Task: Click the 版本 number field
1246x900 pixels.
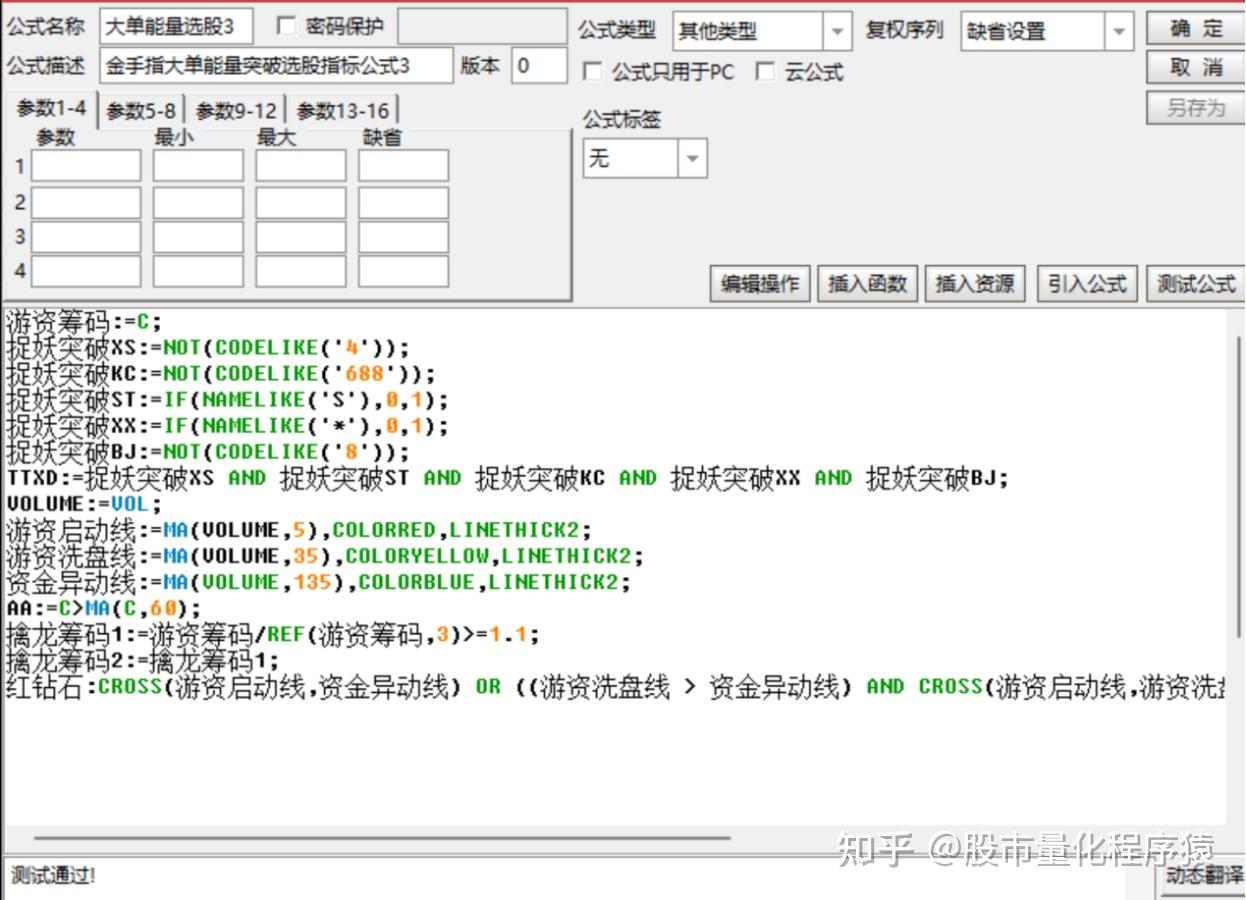Action: [539, 66]
